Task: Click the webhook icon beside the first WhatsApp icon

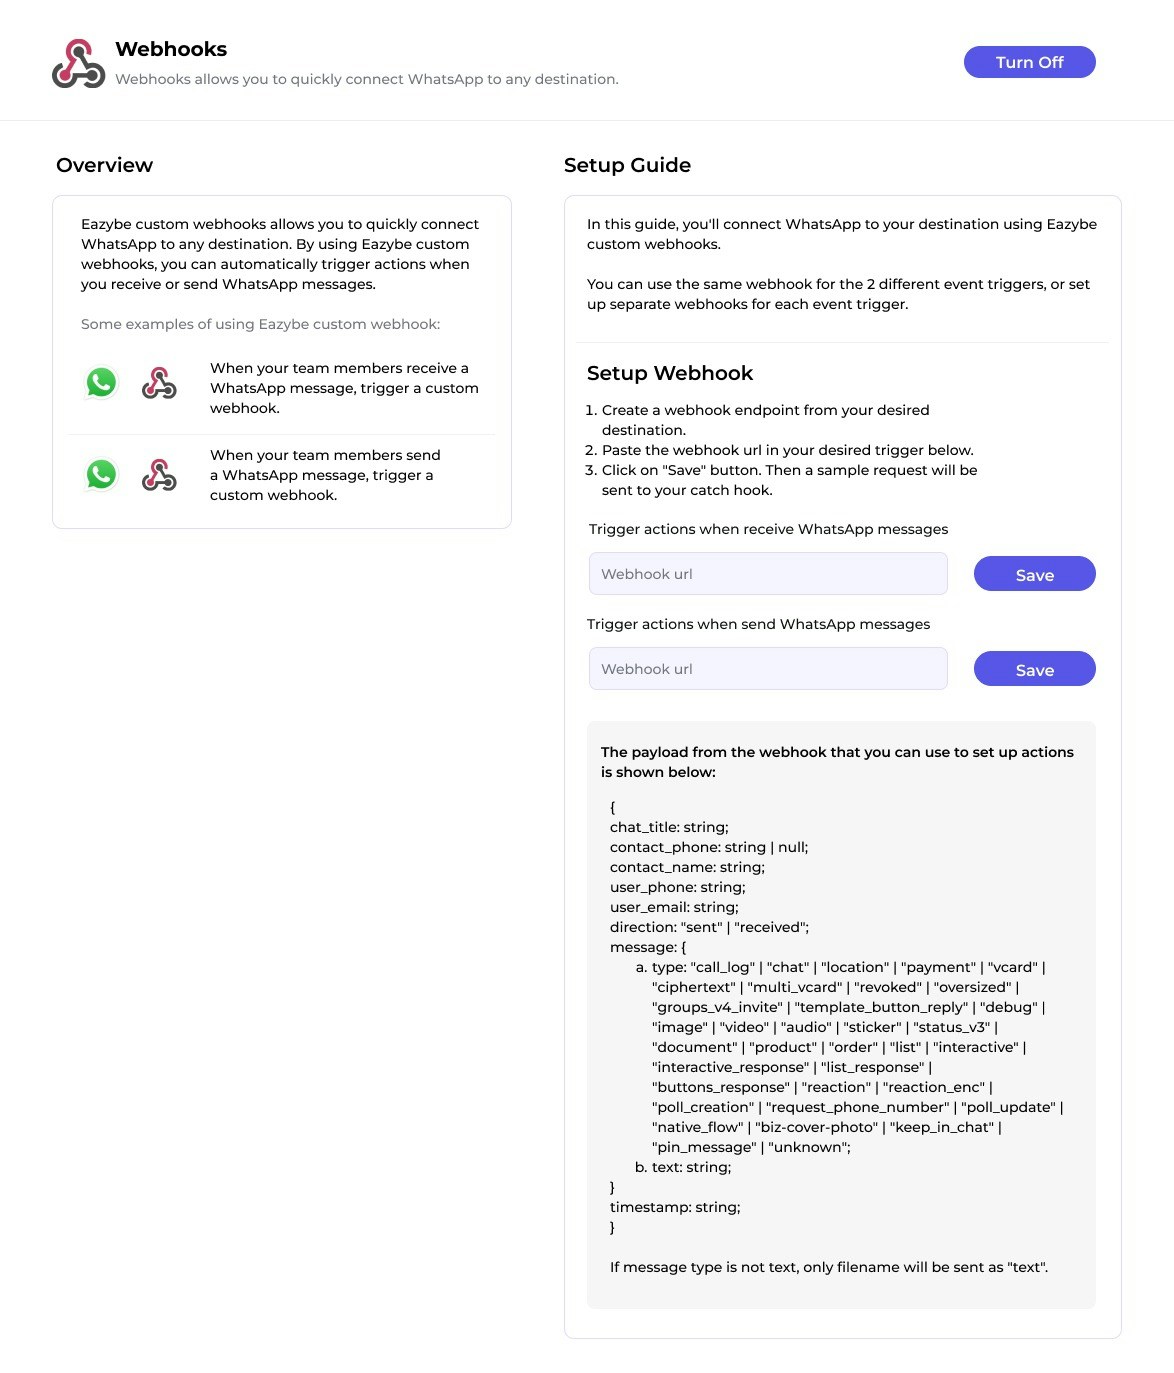Action: click(x=159, y=383)
